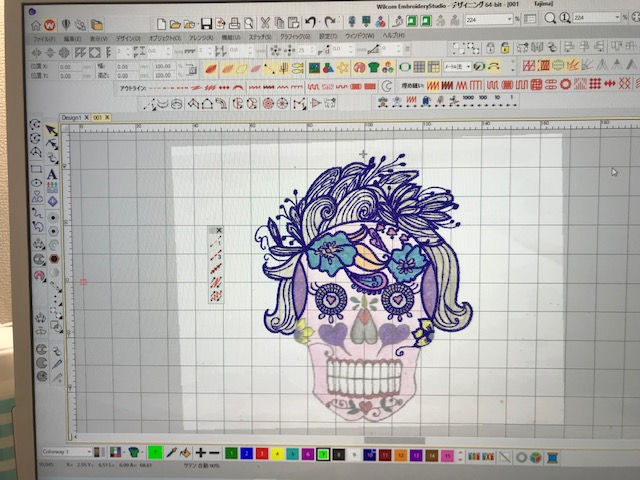The image size is (640, 480).
Task: Add a color with the plus button
Action: pyautogui.click(x=201, y=453)
